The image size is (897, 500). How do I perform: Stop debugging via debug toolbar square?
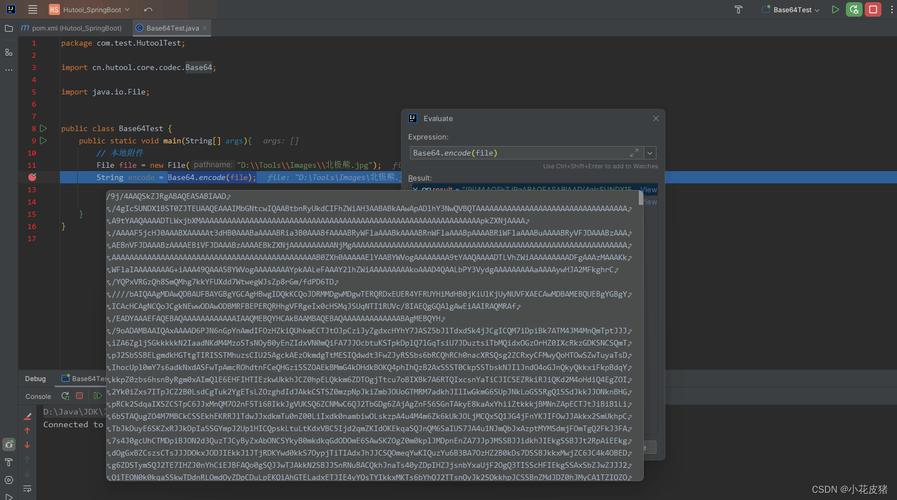click(x=80, y=396)
